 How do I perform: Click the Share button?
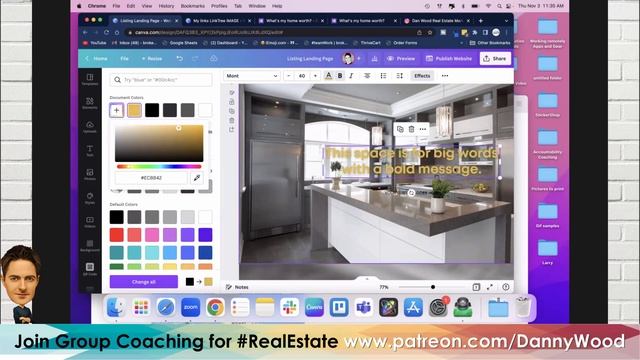(495, 58)
